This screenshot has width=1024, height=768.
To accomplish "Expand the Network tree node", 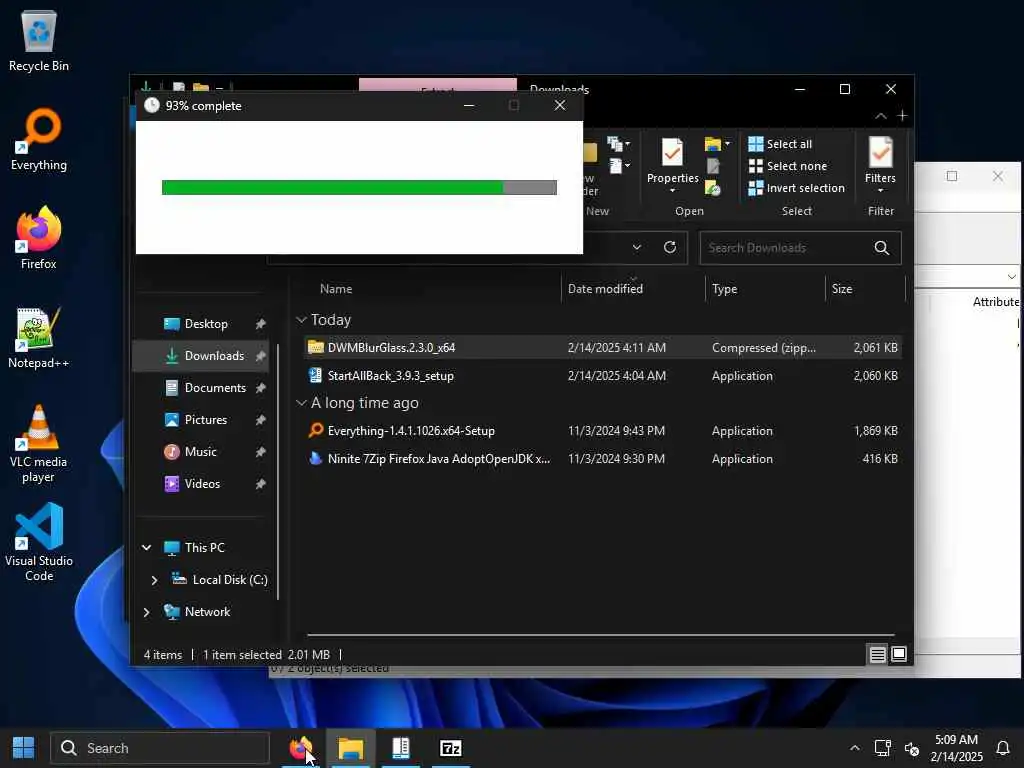I will 146,612.
